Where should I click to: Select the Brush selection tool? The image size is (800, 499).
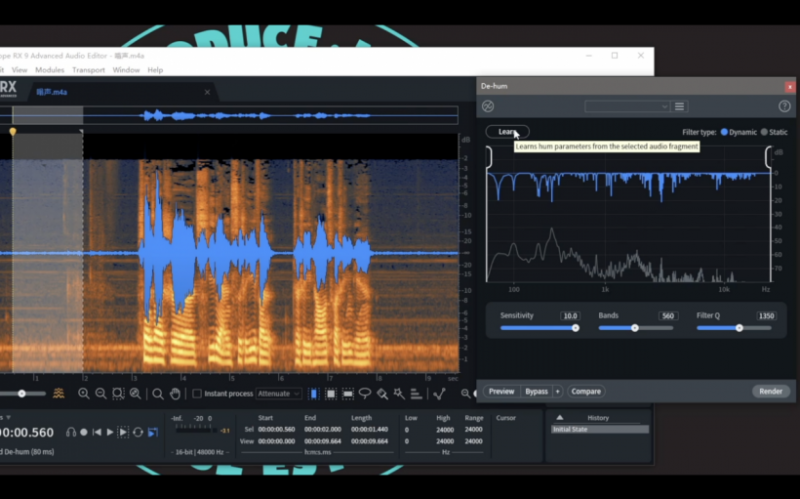[x=382, y=393]
